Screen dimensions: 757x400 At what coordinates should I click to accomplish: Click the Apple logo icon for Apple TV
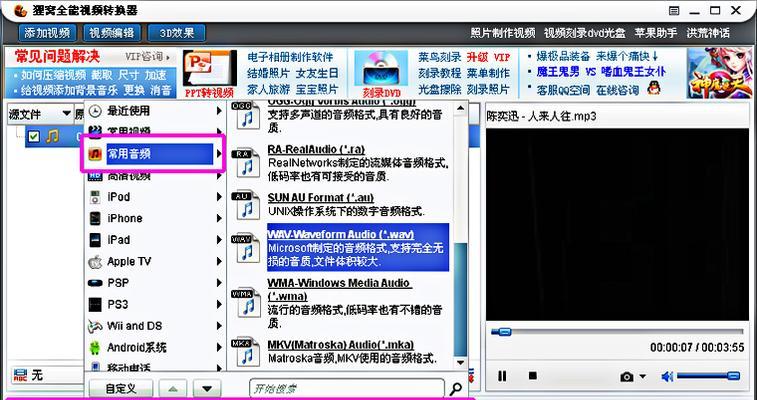pyautogui.click(x=95, y=262)
